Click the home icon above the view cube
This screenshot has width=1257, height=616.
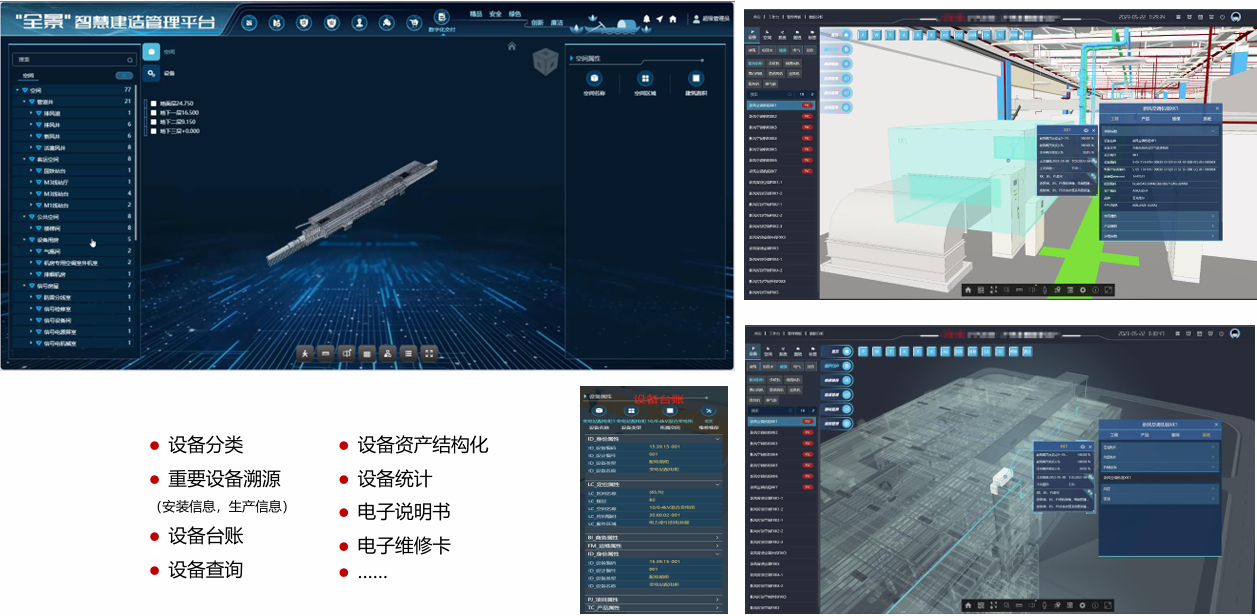[512, 46]
